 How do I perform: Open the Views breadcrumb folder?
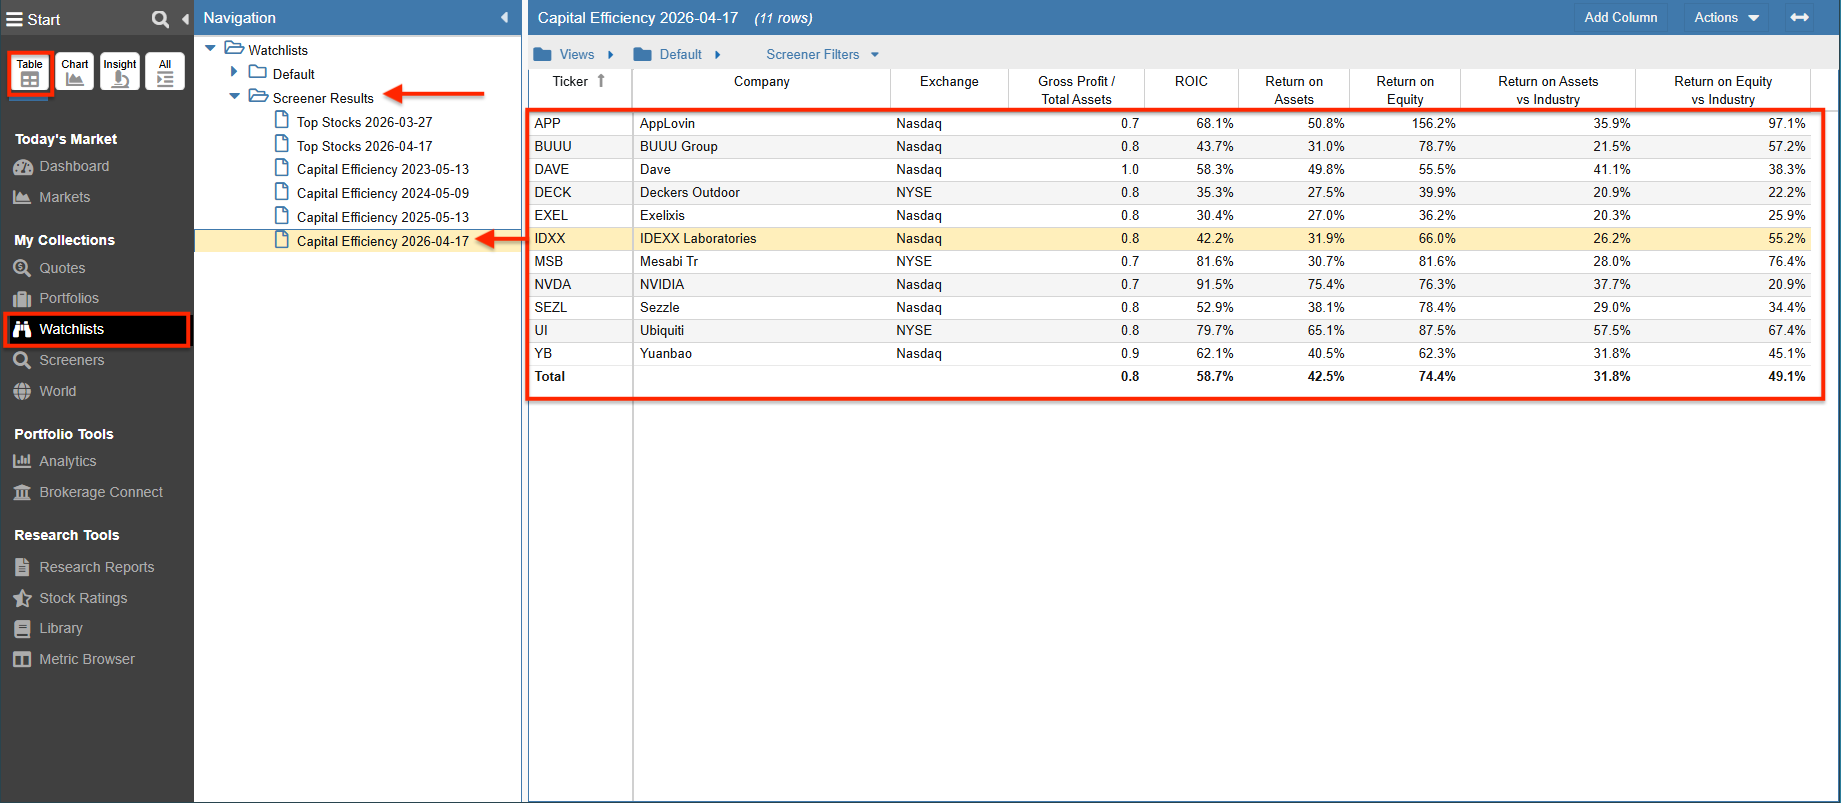tap(576, 55)
